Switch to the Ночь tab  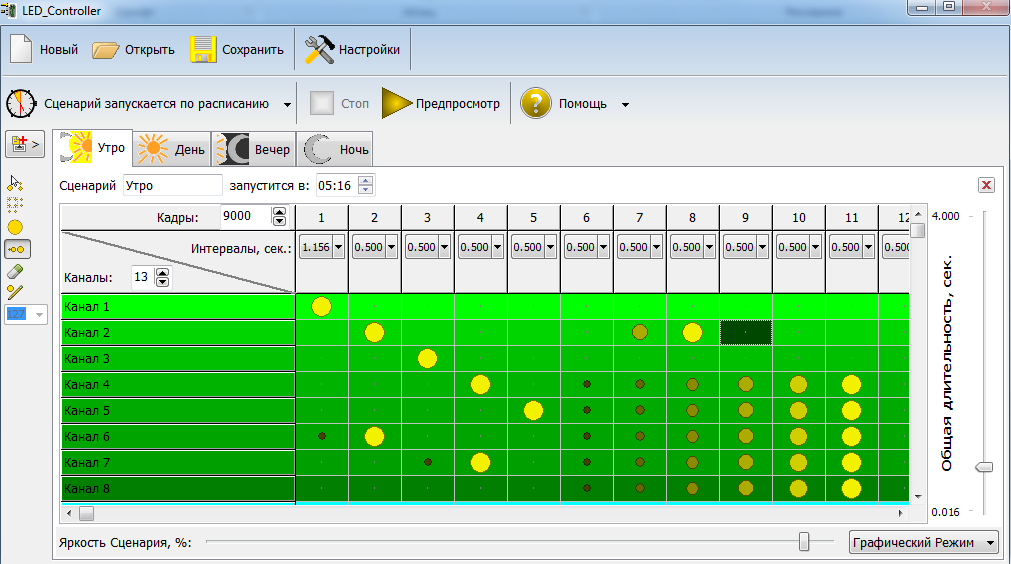coord(335,150)
